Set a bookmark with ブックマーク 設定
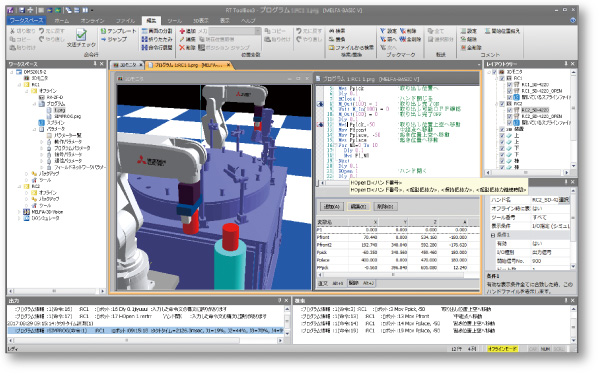600x380 pixels. (x=388, y=31)
